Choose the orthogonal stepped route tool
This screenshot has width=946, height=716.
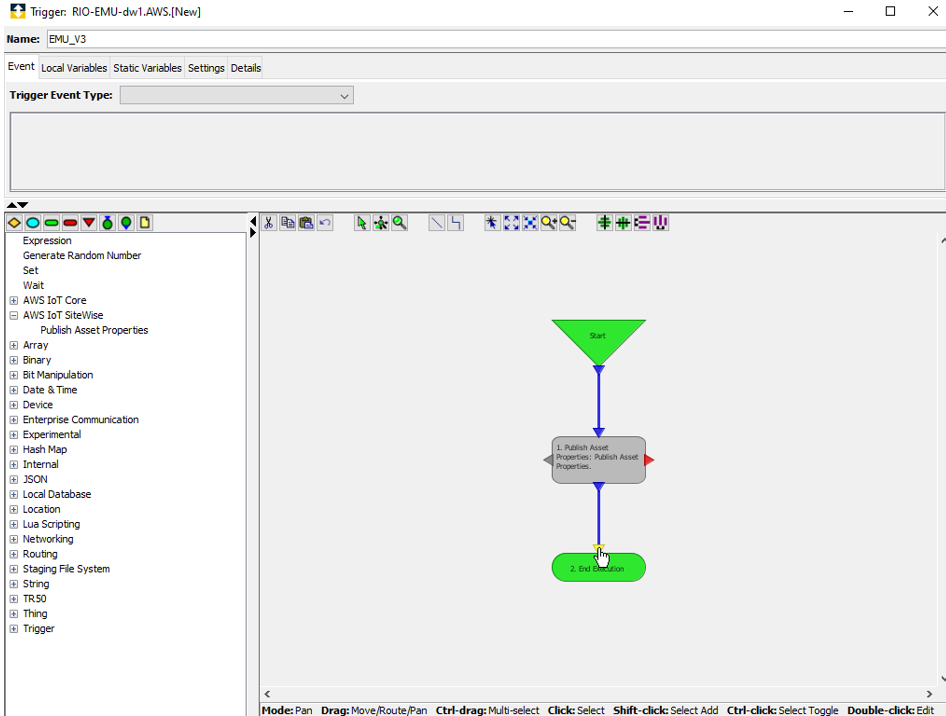(456, 223)
